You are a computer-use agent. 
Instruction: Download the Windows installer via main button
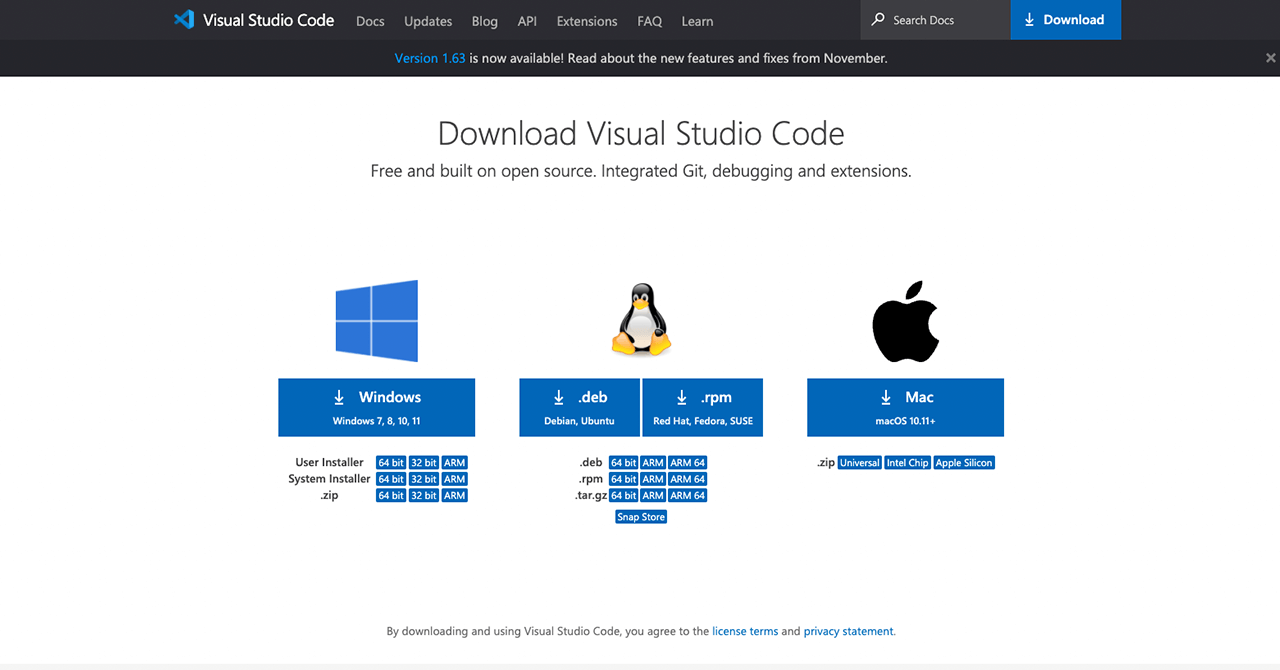tap(376, 407)
